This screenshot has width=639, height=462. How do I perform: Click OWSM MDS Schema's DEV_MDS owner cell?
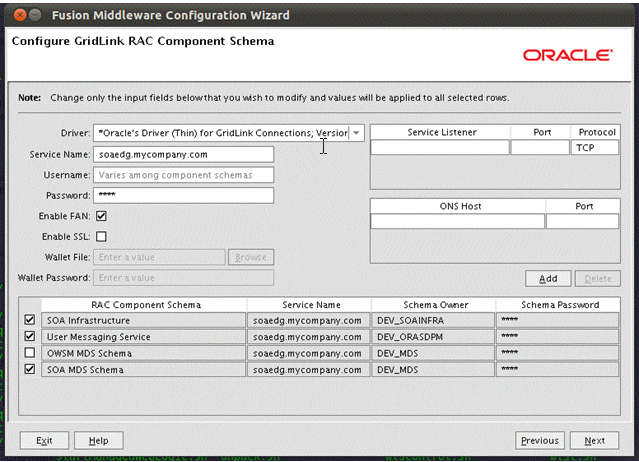[x=433, y=353]
